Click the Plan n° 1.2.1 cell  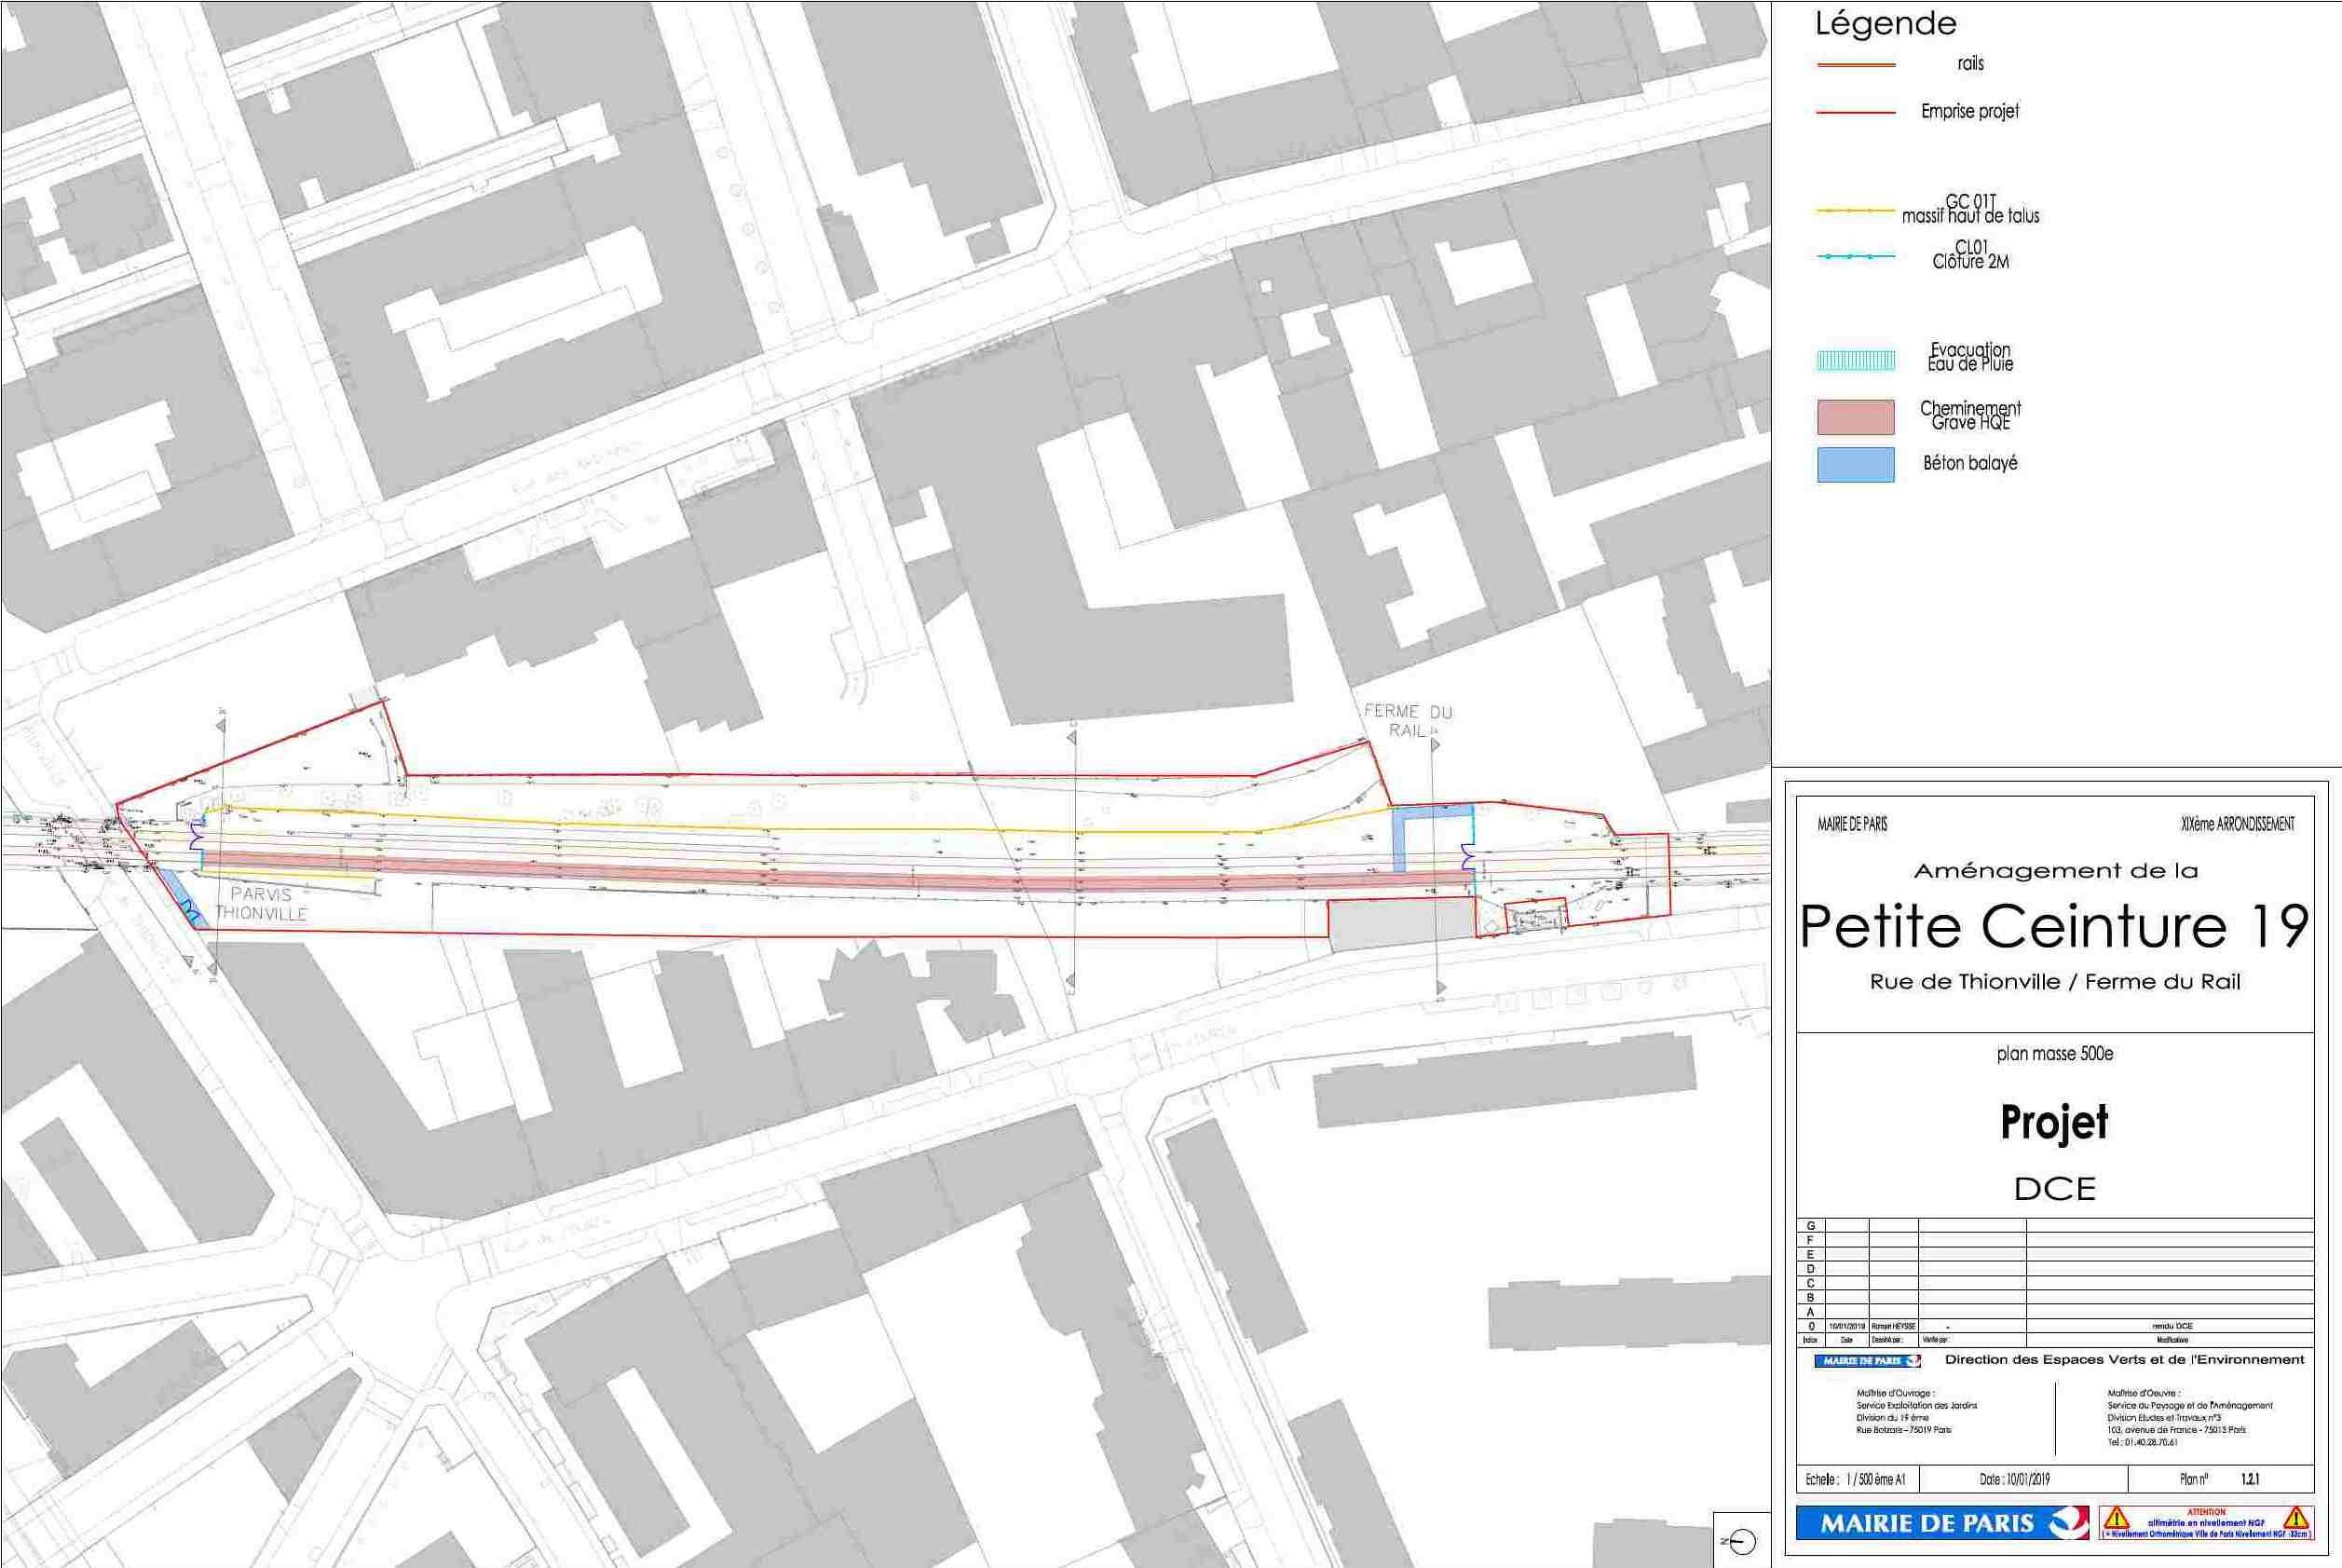coord(2219,1479)
